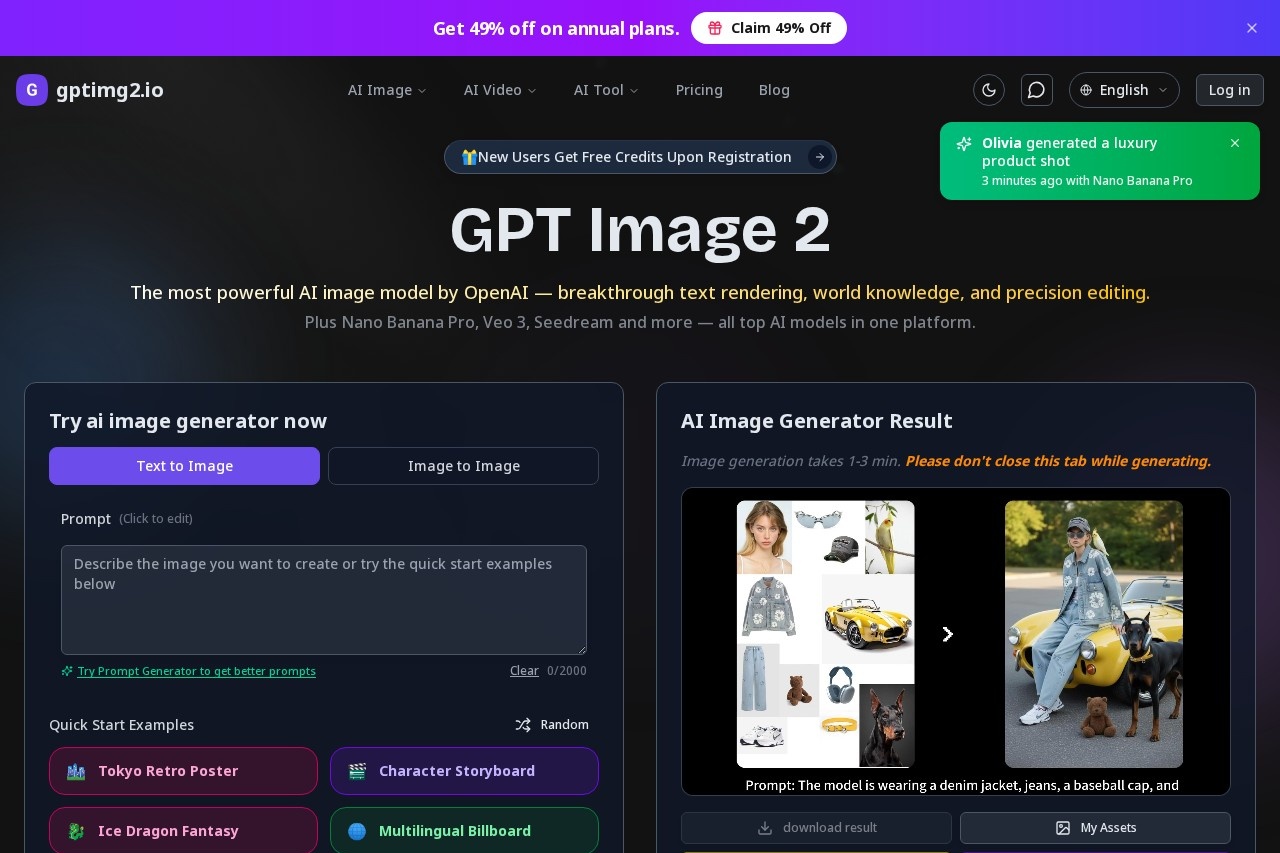Advance the result carousel using the right arrow
Screen dimensions: 1280x853
(x=947, y=634)
